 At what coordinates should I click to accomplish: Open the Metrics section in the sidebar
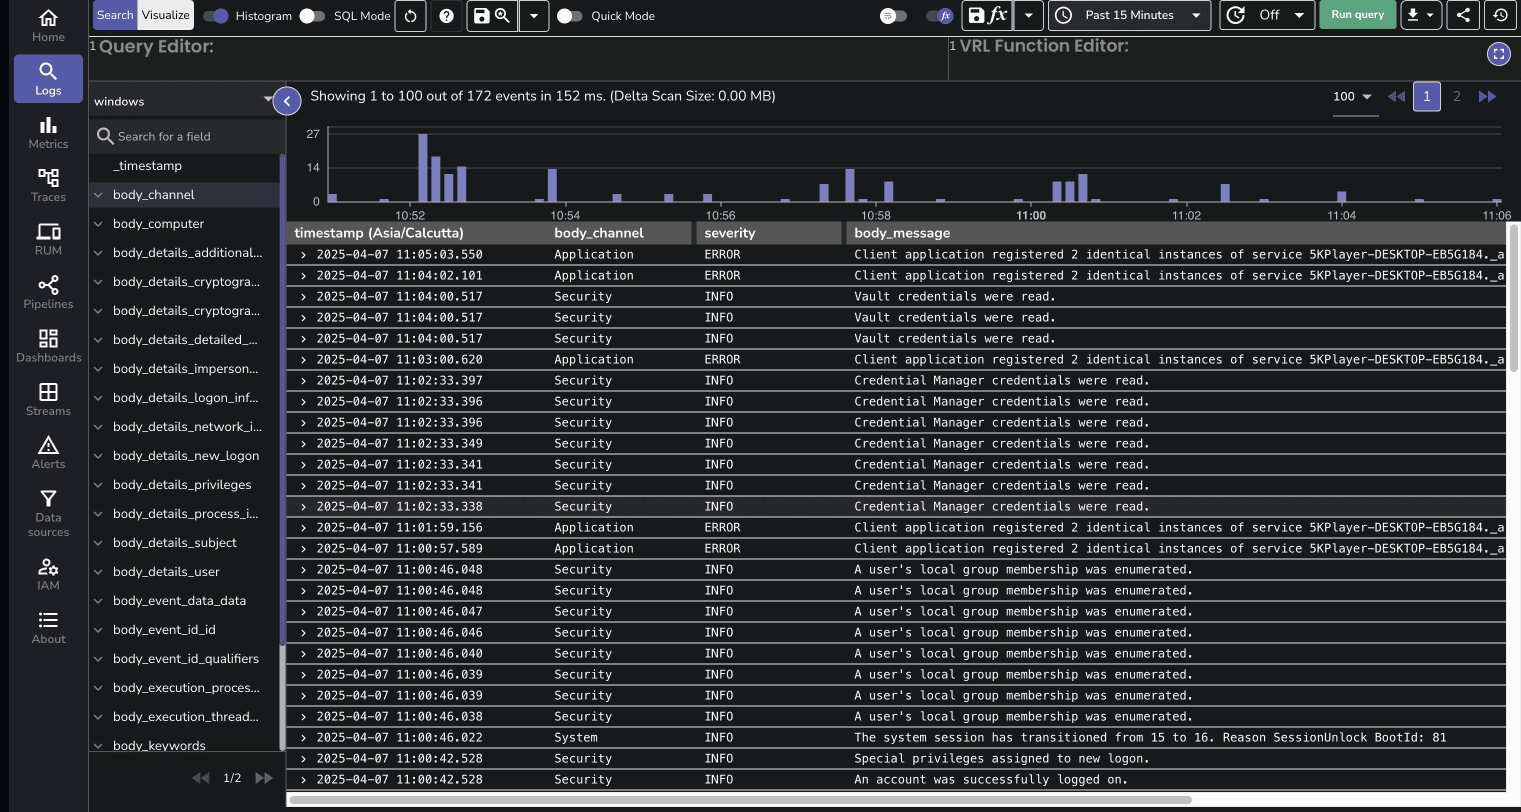click(x=47, y=130)
